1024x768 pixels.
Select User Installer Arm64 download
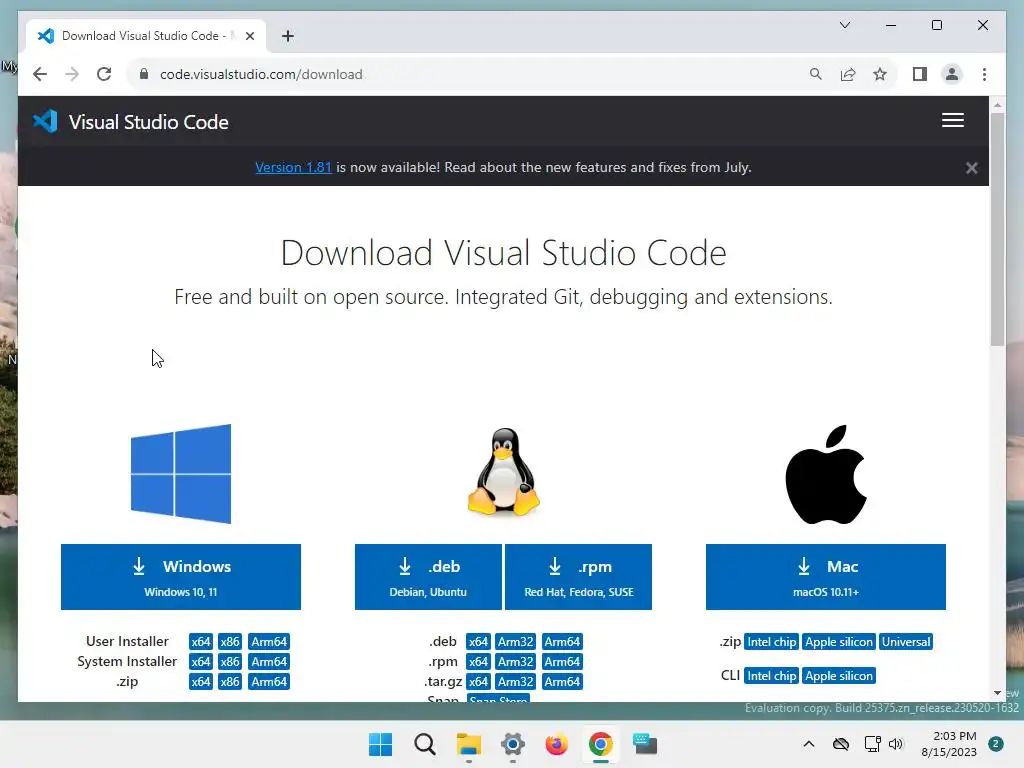pyautogui.click(x=269, y=641)
